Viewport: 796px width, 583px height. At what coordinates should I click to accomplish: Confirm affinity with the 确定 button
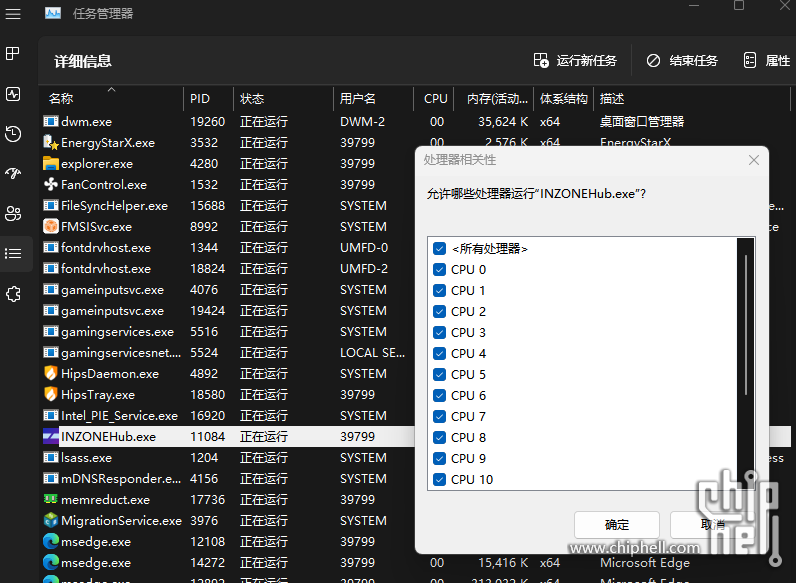pyautogui.click(x=617, y=525)
